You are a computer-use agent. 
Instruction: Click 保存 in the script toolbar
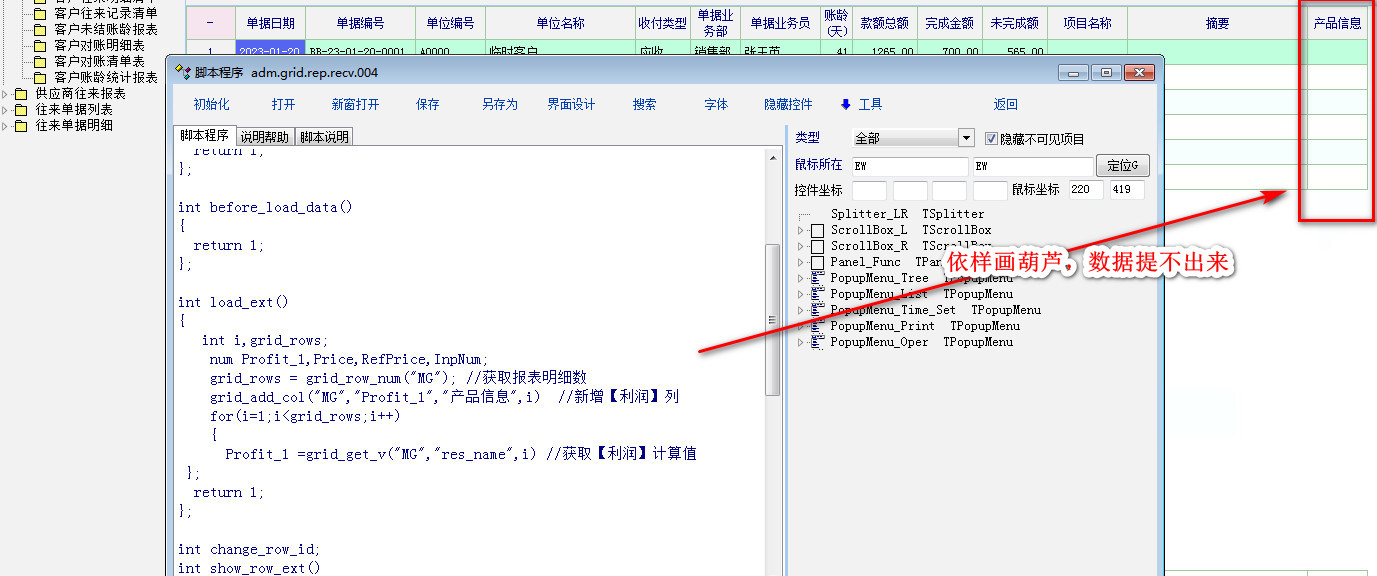tap(428, 104)
